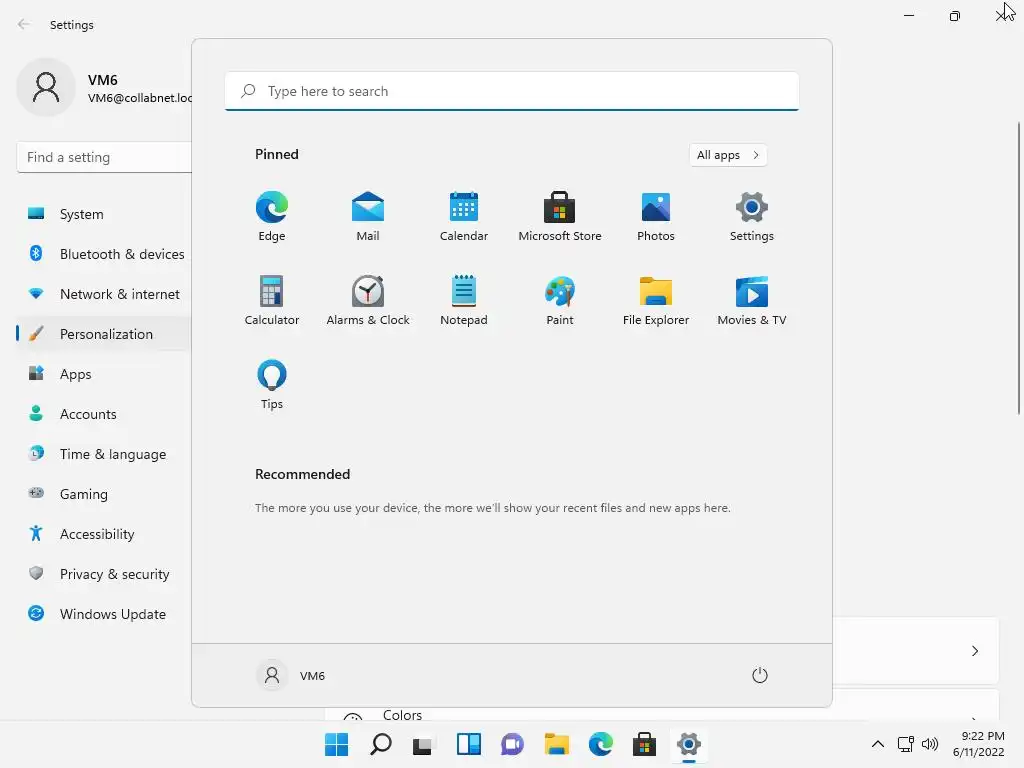Open Microsoft Store on taskbar
The image size is (1024, 768).
(x=644, y=744)
